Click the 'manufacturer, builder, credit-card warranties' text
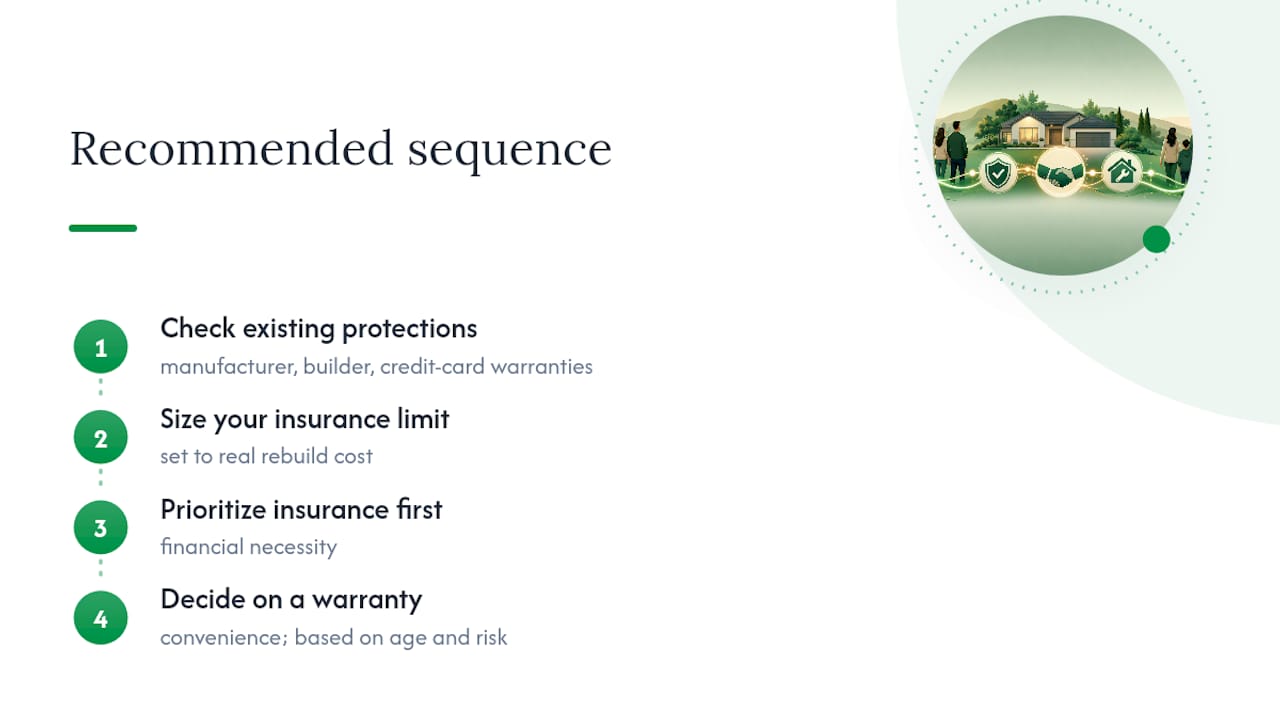The image size is (1280, 720). point(376,367)
